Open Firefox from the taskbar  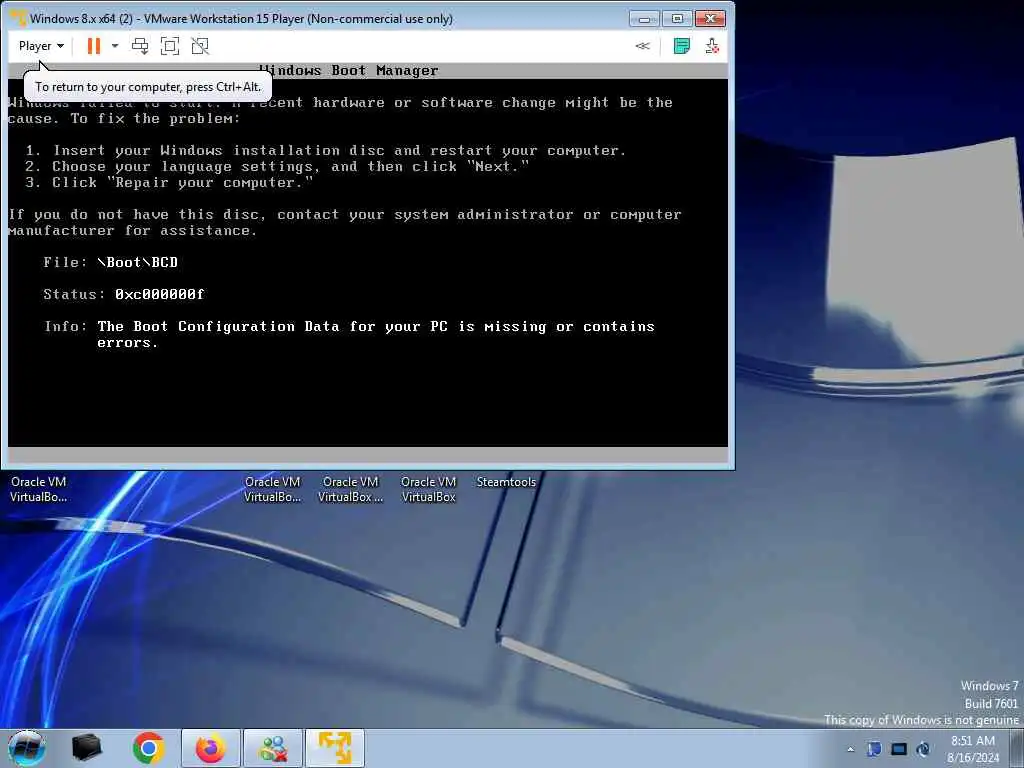210,748
